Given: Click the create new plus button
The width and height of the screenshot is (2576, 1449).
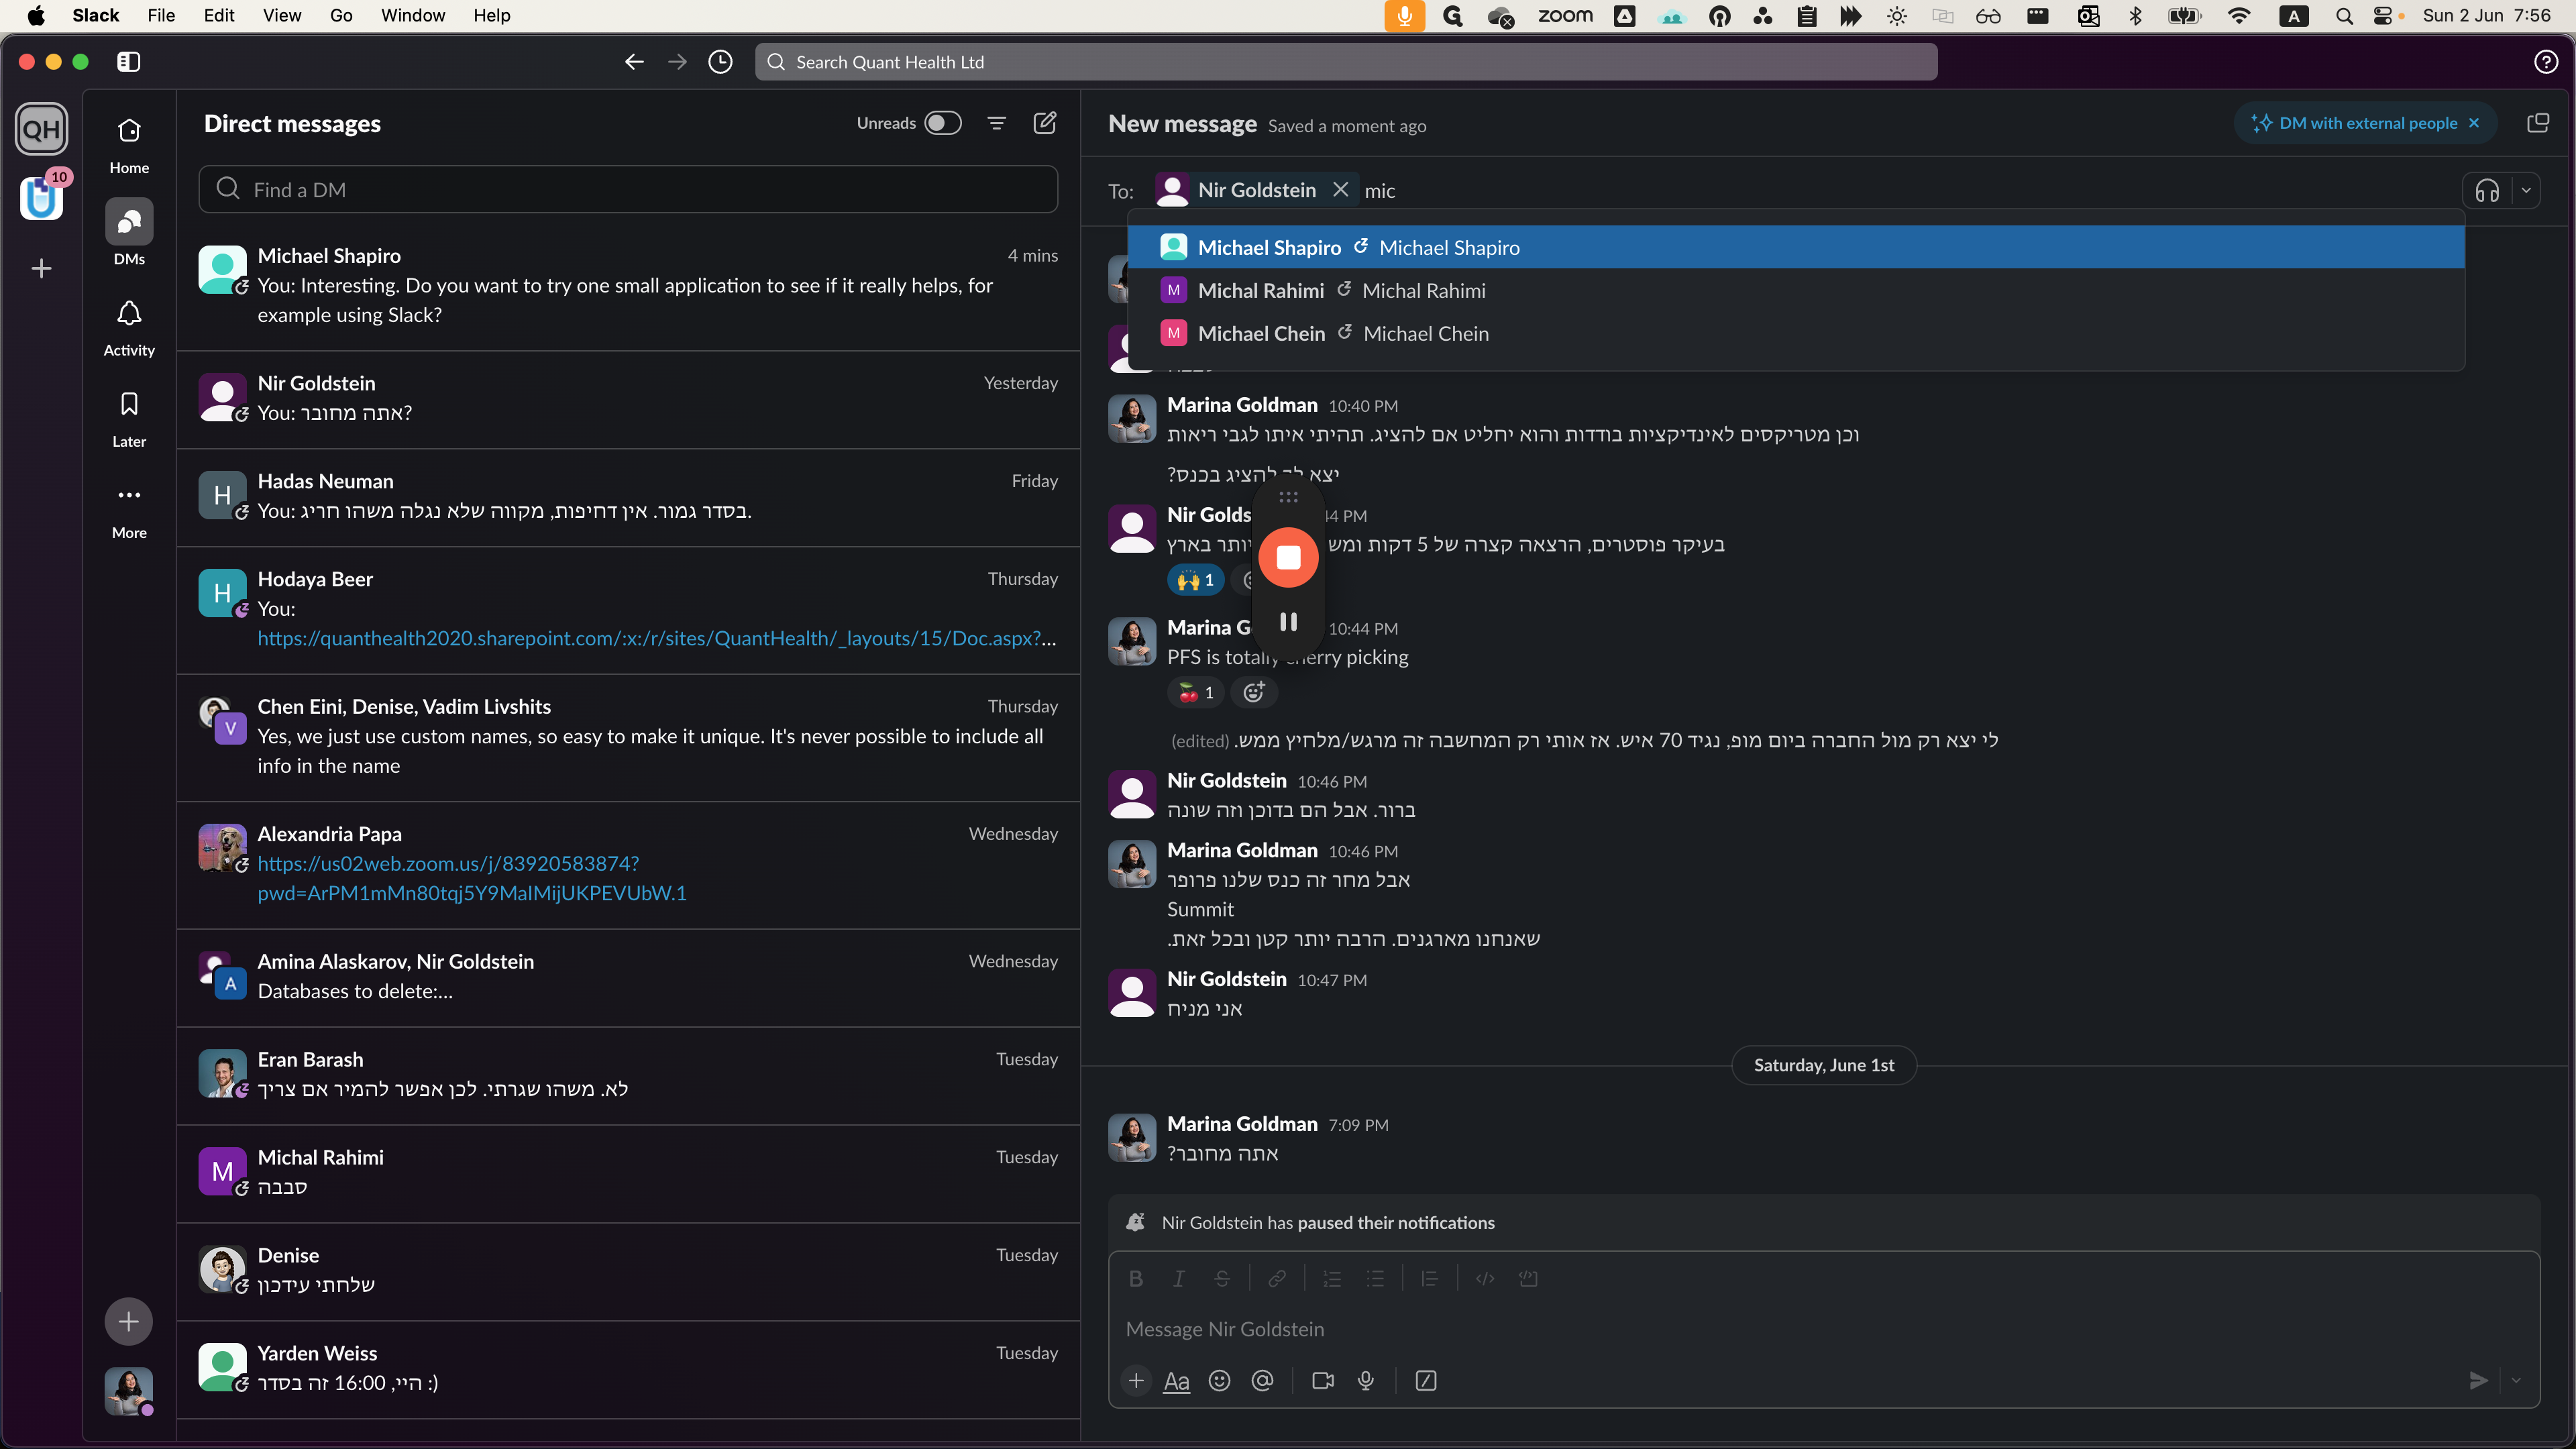Looking at the screenshot, I should [x=129, y=1321].
